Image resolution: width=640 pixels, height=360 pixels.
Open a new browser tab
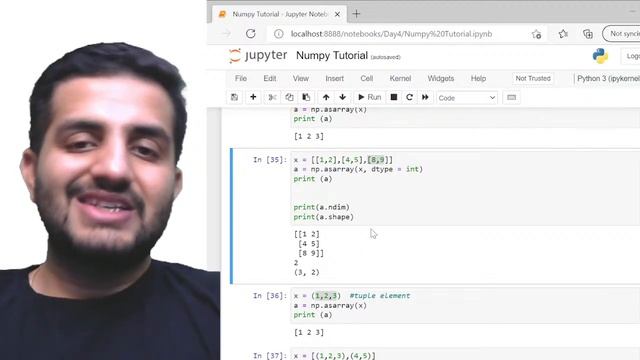pos(356,14)
